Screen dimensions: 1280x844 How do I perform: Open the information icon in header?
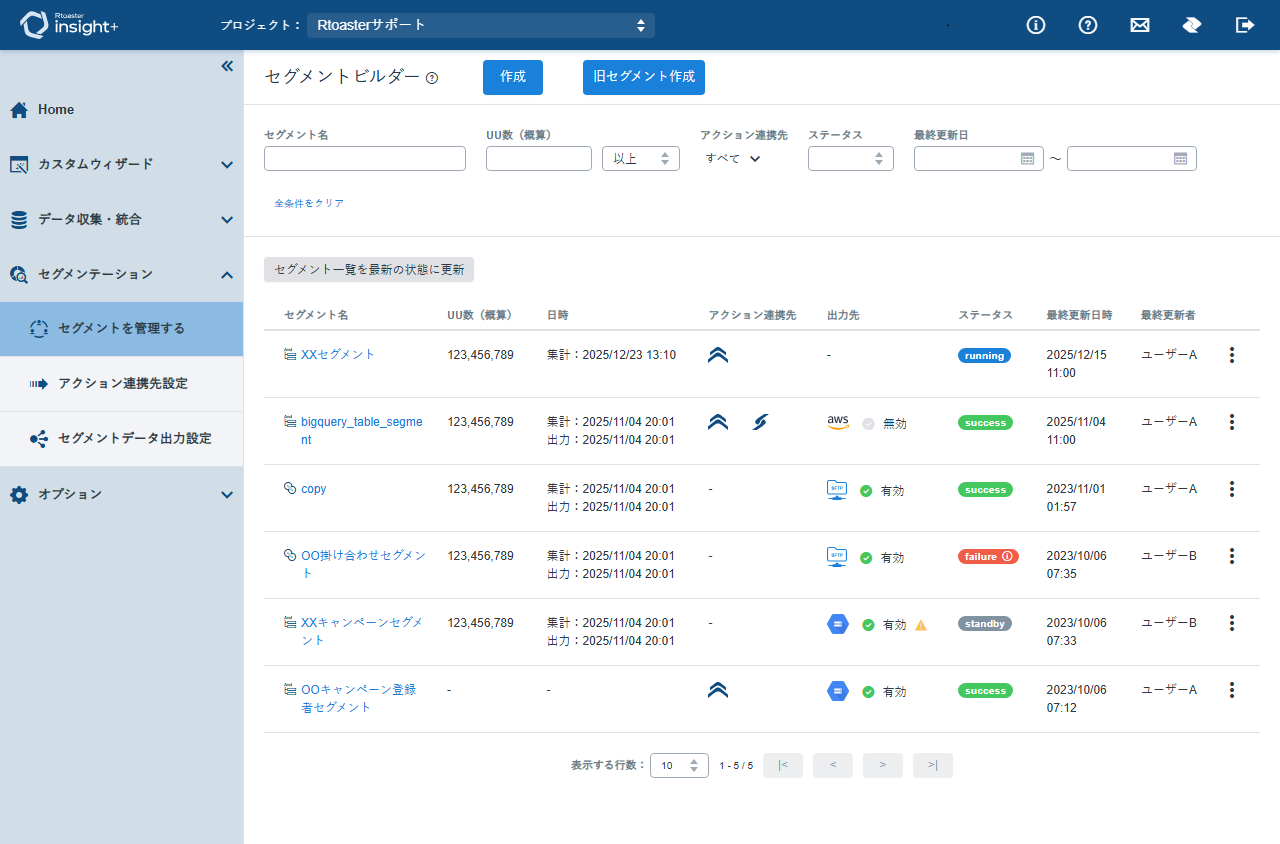point(1036,25)
